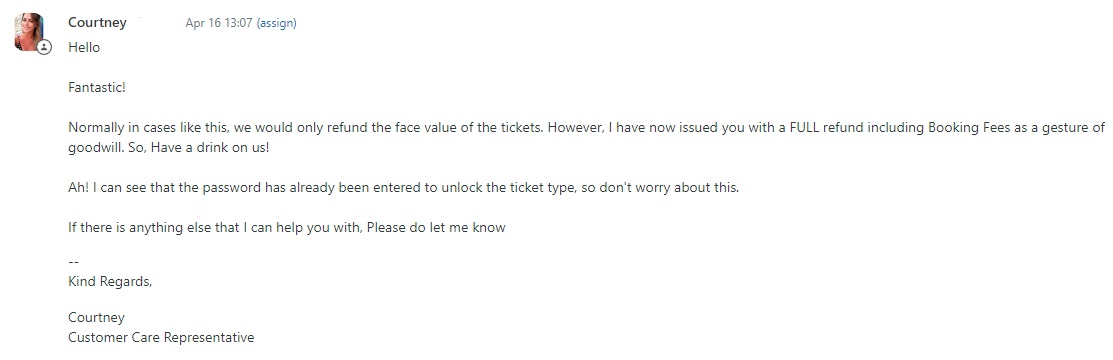Click the Hello greeting line
Image resolution: width=1113 pixels, height=360 pixels.
coord(84,48)
